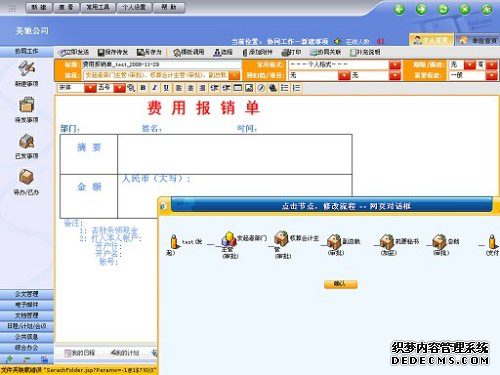Click the green refresh icon at top
Image resolution: width=500 pixels, height=375 pixels.
[443, 9]
